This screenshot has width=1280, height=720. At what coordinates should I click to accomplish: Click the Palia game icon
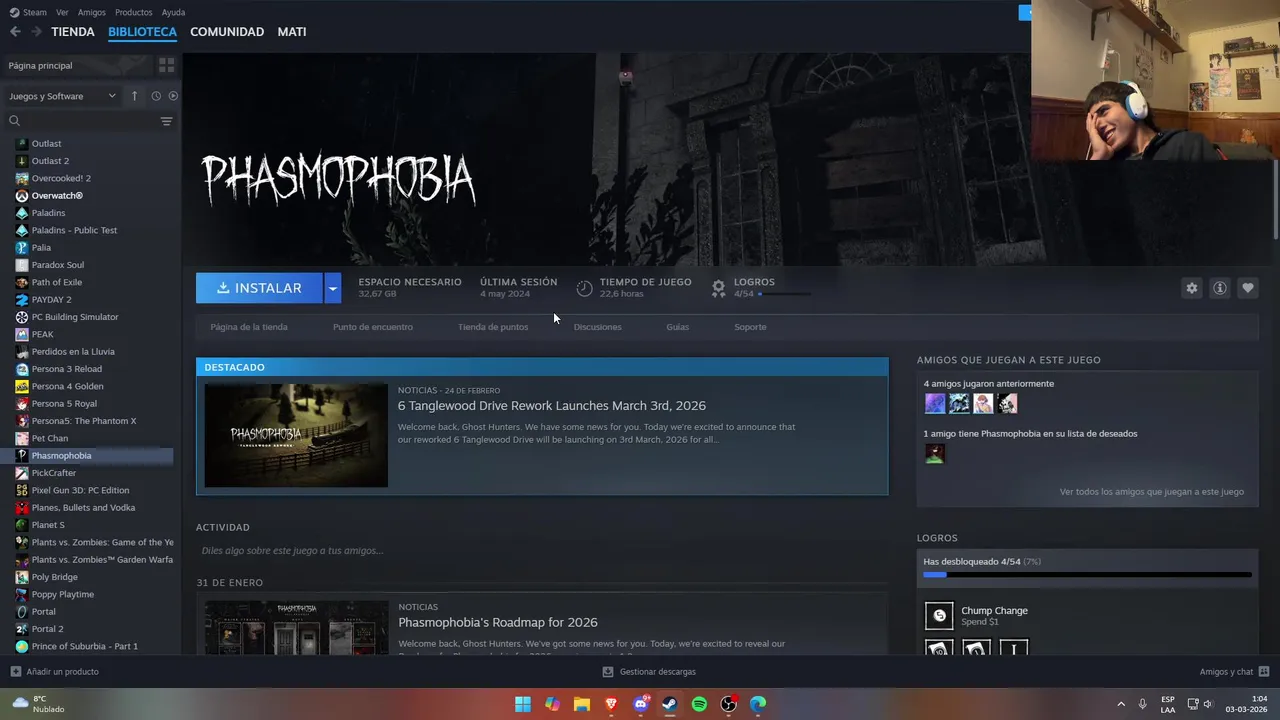coord(22,247)
